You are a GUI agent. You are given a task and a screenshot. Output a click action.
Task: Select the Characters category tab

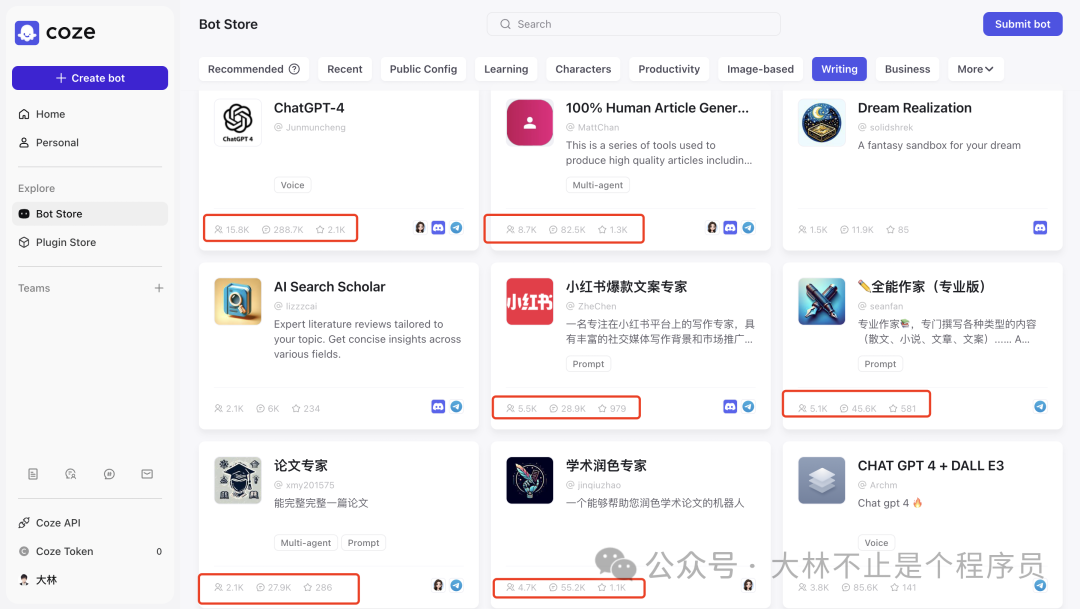(583, 69)
